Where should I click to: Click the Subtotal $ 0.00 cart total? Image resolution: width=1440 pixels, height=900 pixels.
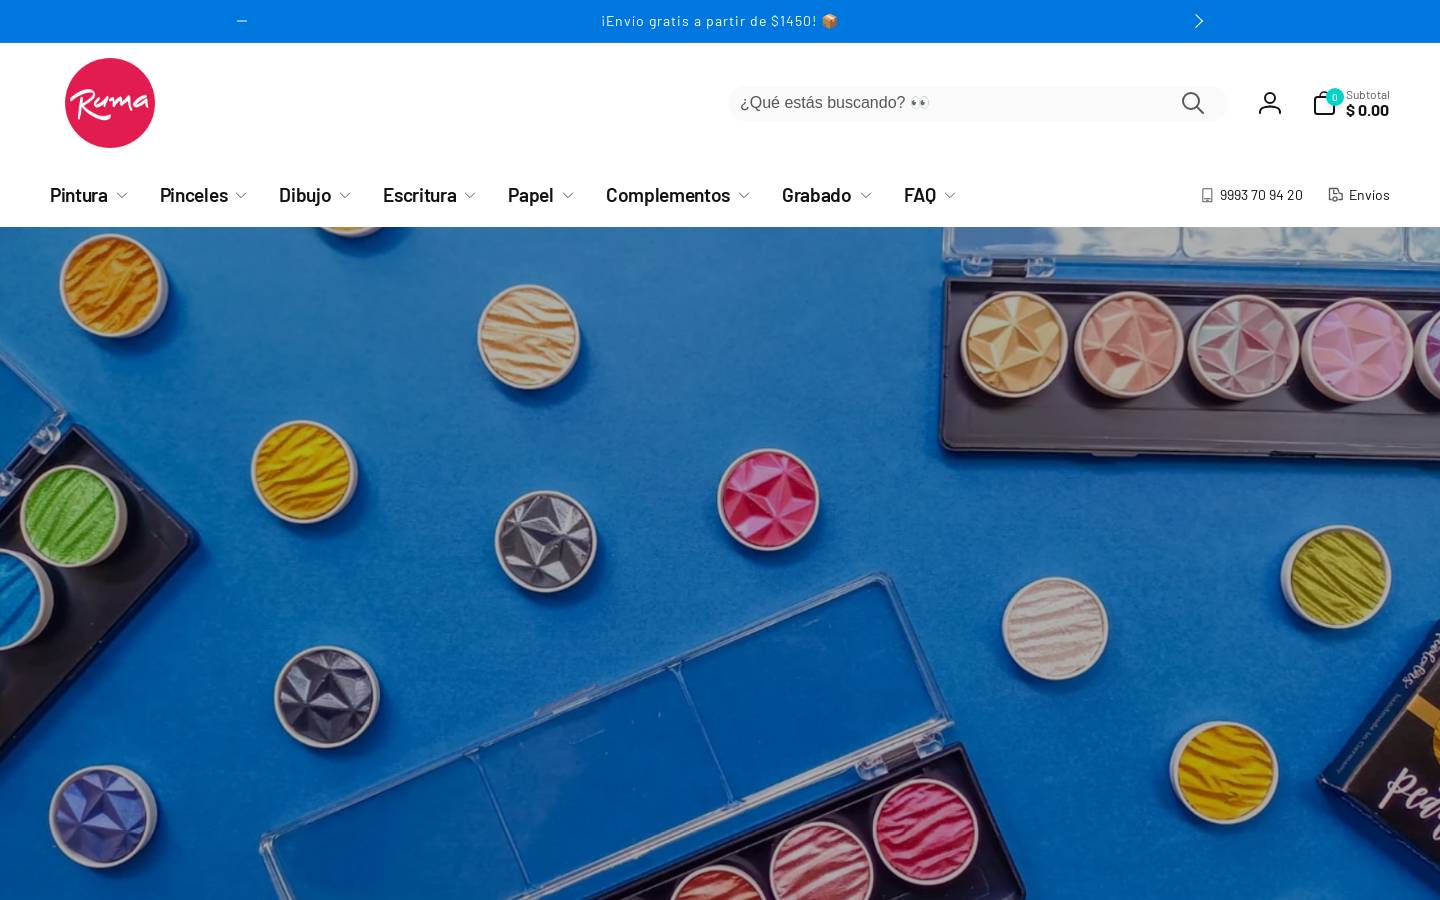1368,103
